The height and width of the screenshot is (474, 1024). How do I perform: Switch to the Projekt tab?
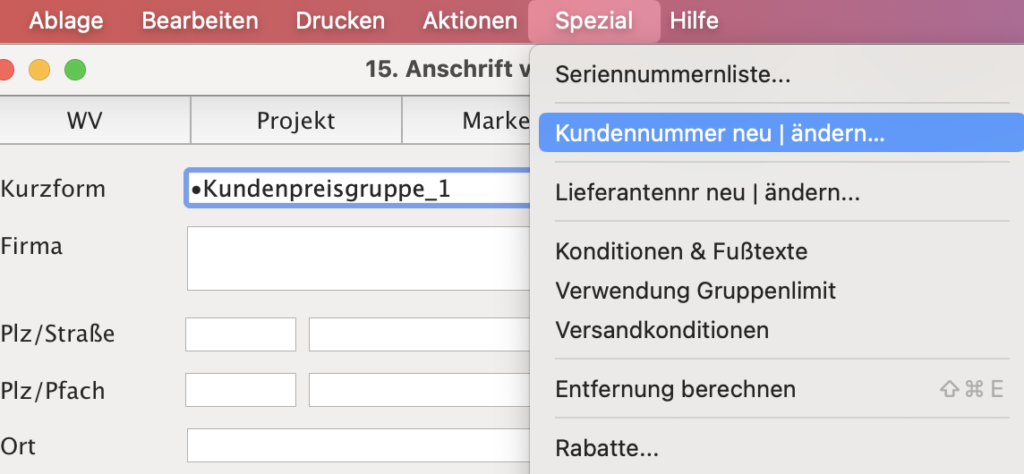(295, 121)
